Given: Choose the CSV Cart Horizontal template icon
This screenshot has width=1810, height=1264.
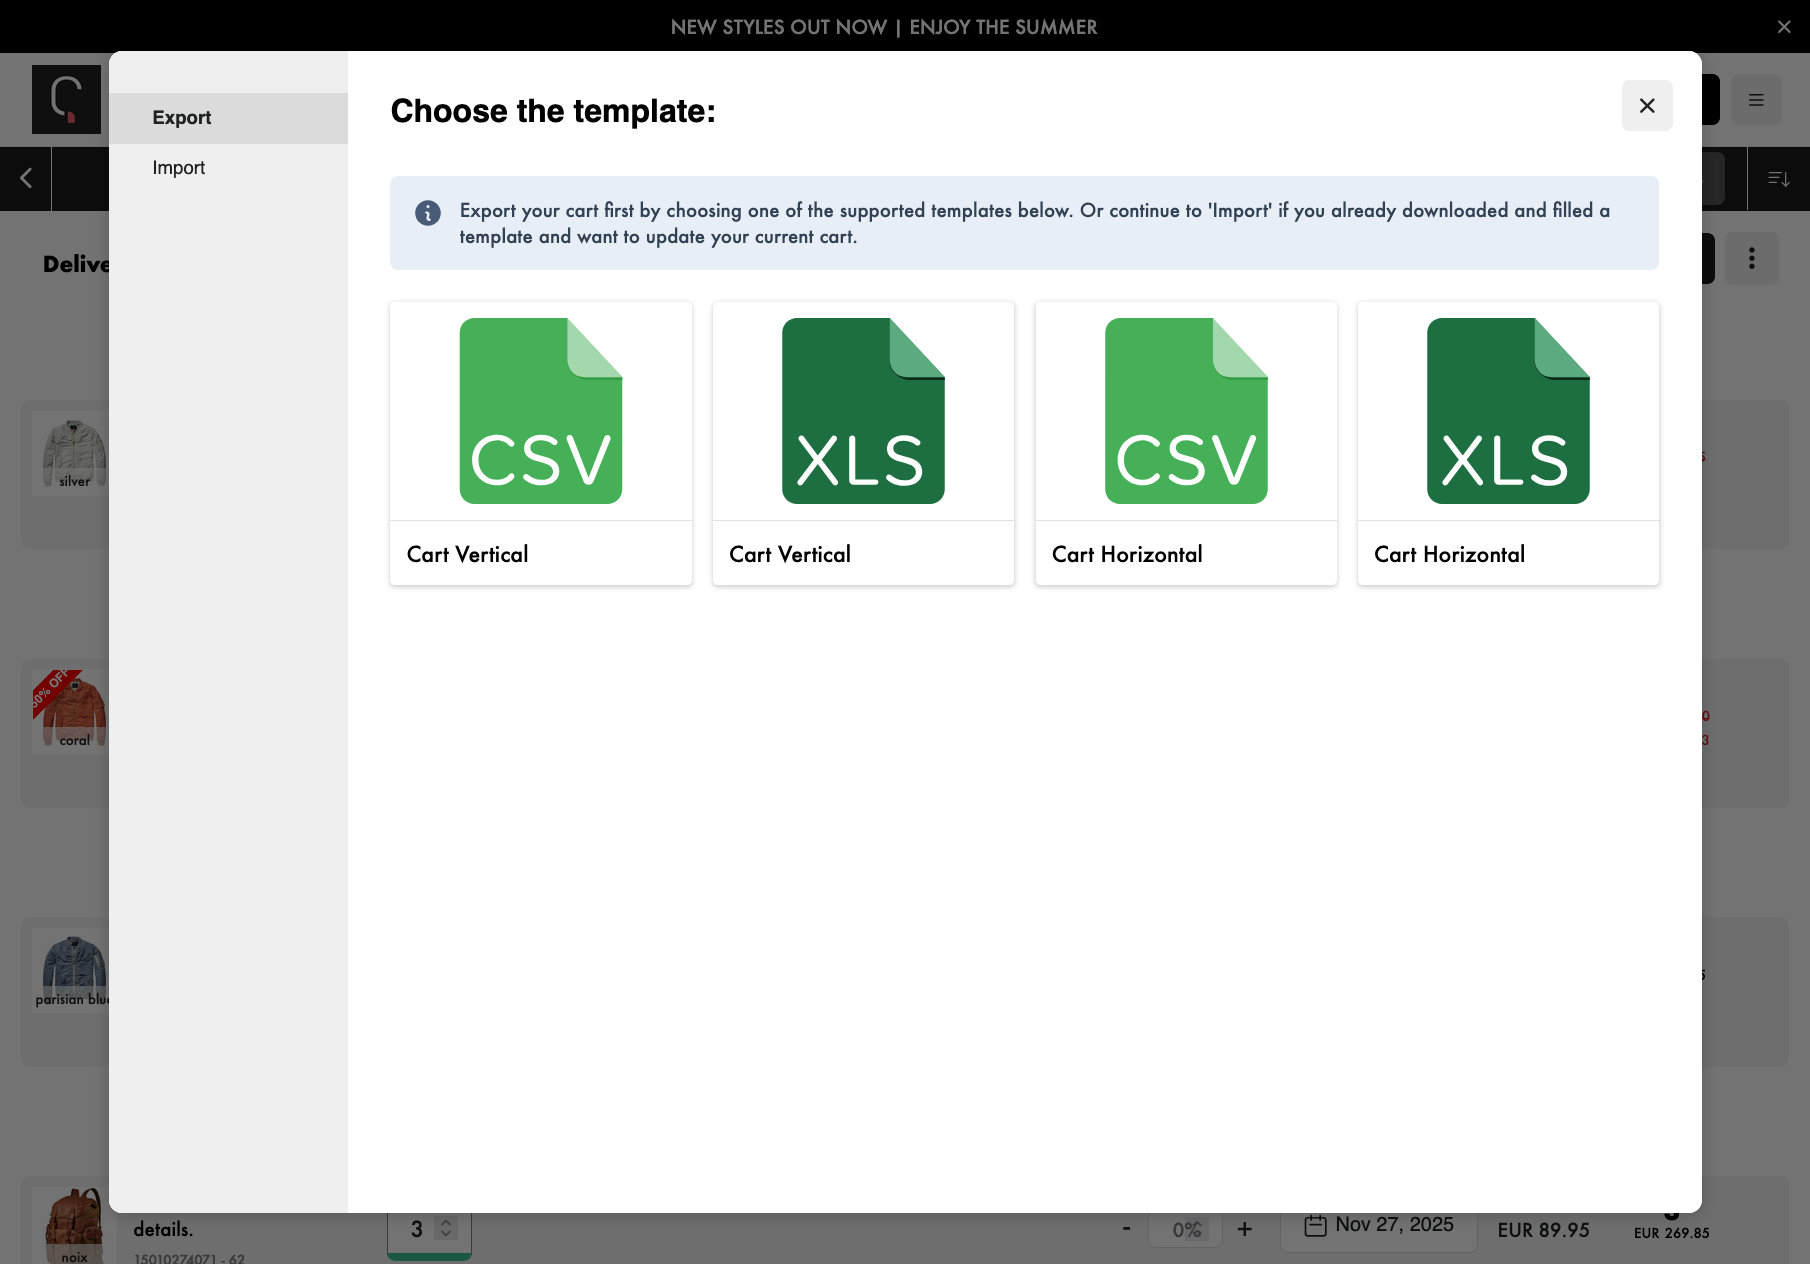Looking at the screenshot, I should (1185, 411).
